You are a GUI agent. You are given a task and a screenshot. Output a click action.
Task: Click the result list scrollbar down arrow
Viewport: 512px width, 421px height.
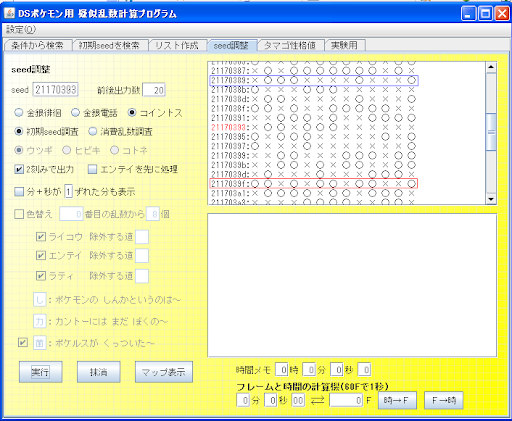(491, 199)
